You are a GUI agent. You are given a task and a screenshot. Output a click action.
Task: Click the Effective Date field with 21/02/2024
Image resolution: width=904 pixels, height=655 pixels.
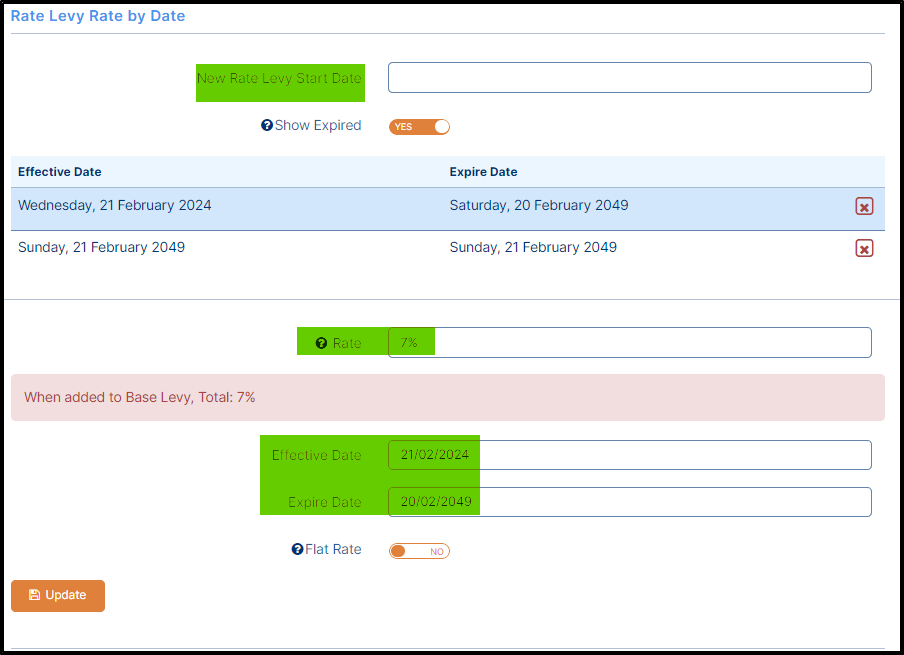click(x=629, y=455)
